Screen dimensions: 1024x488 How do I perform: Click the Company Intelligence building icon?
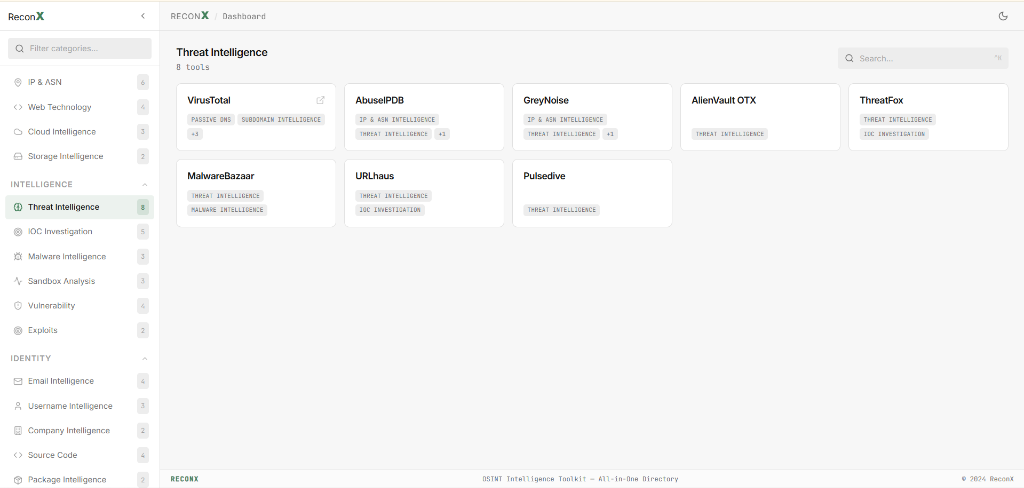(x=18, y=431)
